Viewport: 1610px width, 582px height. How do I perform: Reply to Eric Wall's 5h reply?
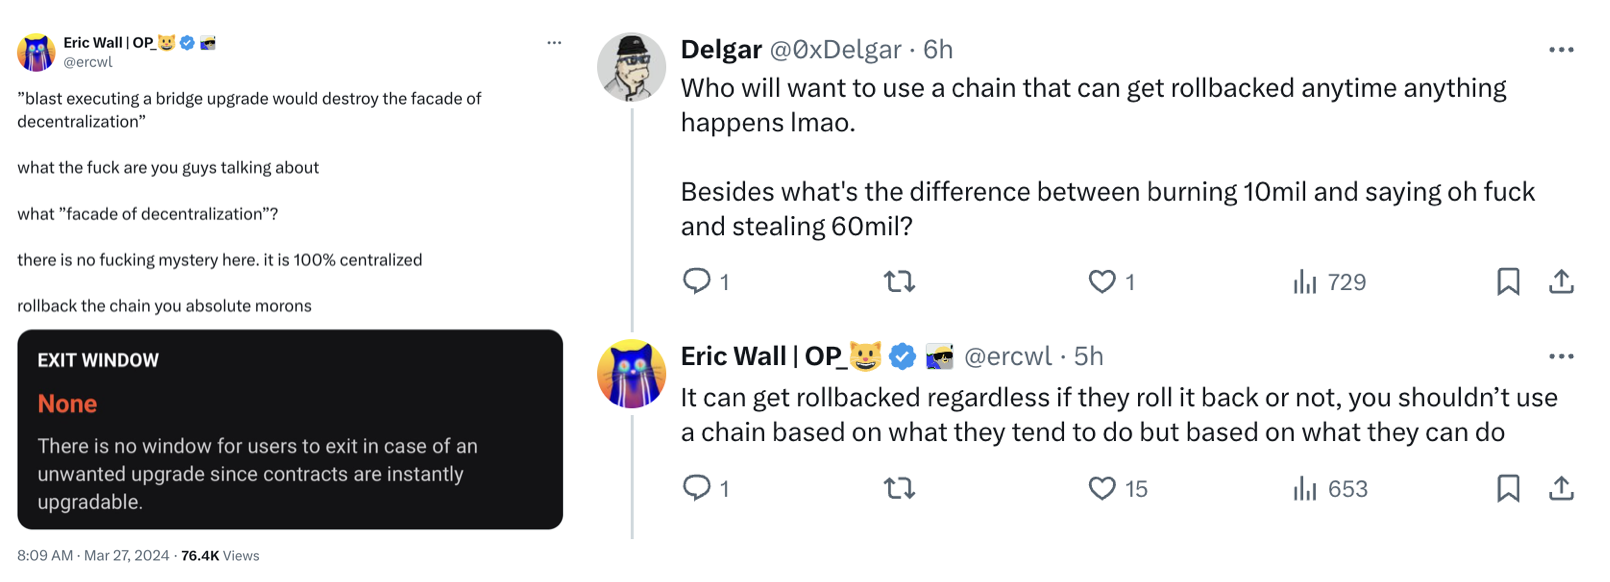click(x=697, y=488)
